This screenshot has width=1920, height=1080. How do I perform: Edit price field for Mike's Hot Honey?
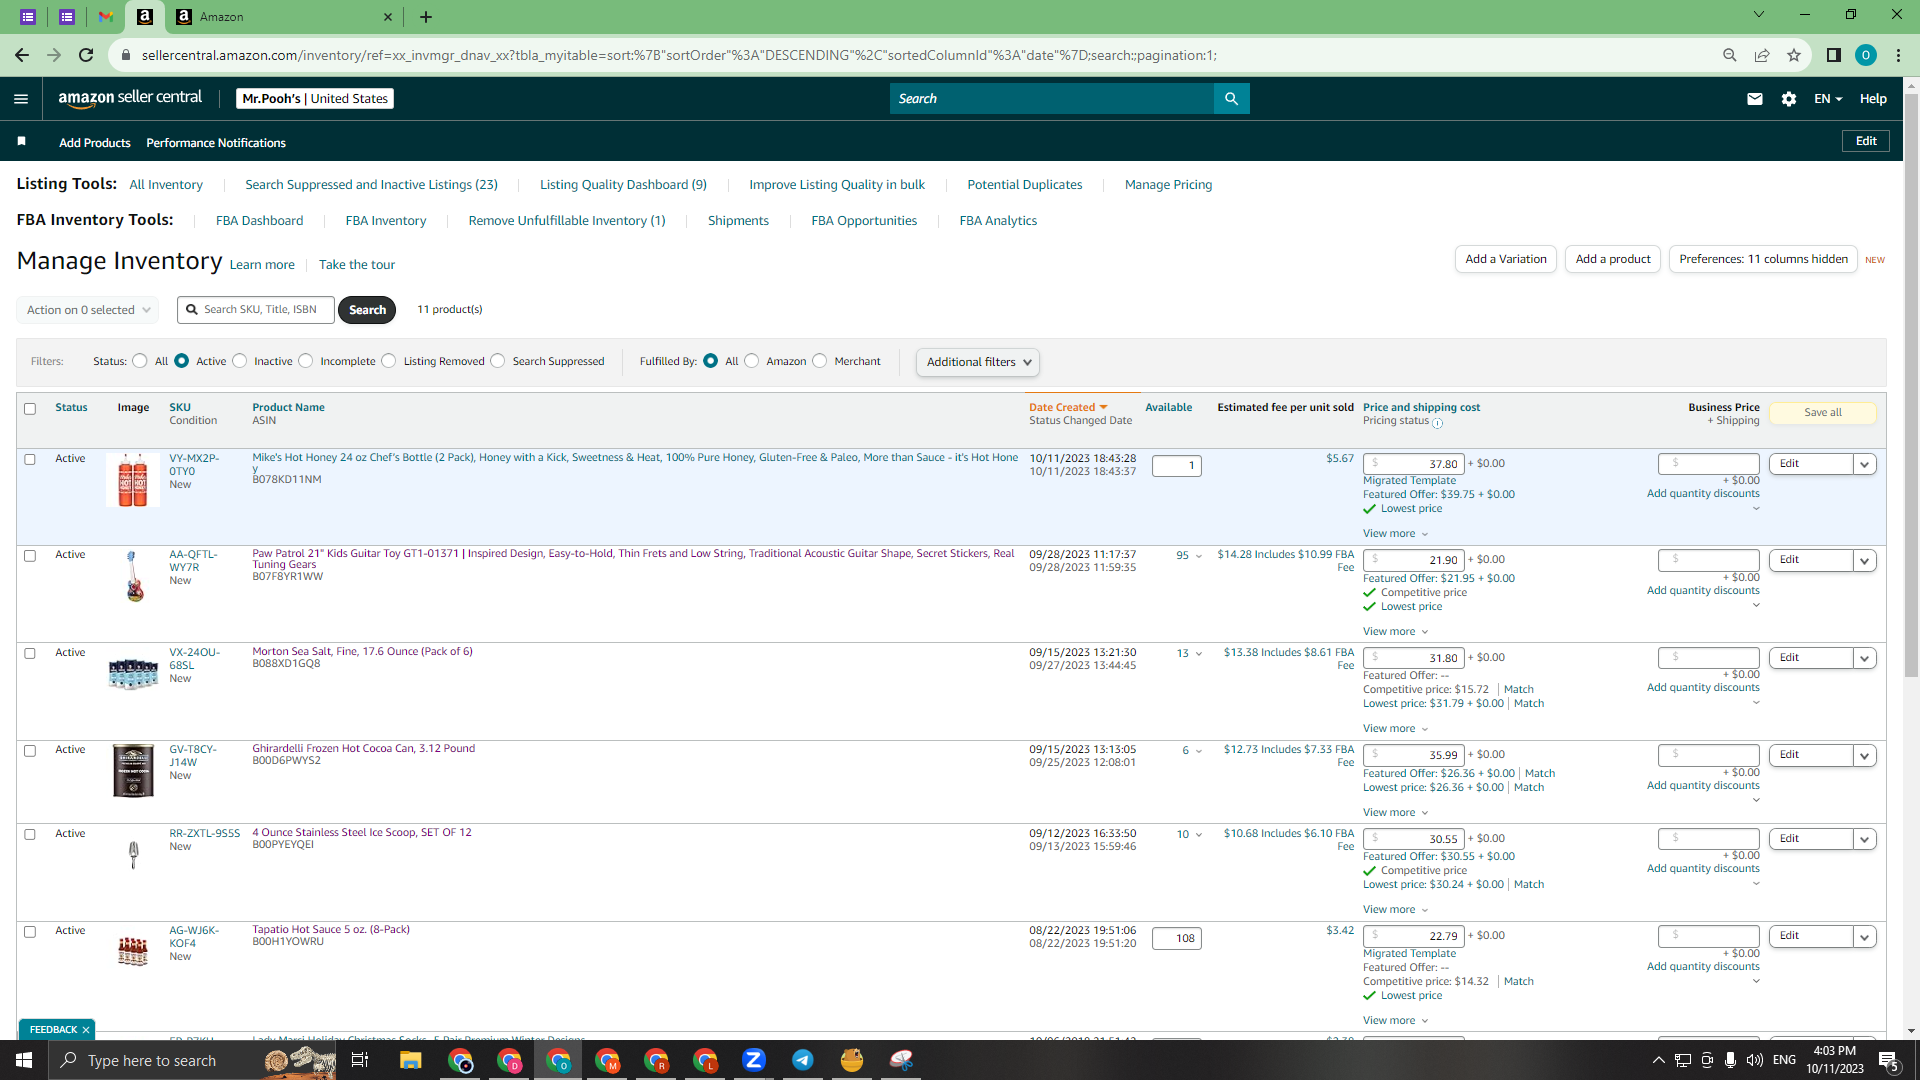(x=1414, y=464)
